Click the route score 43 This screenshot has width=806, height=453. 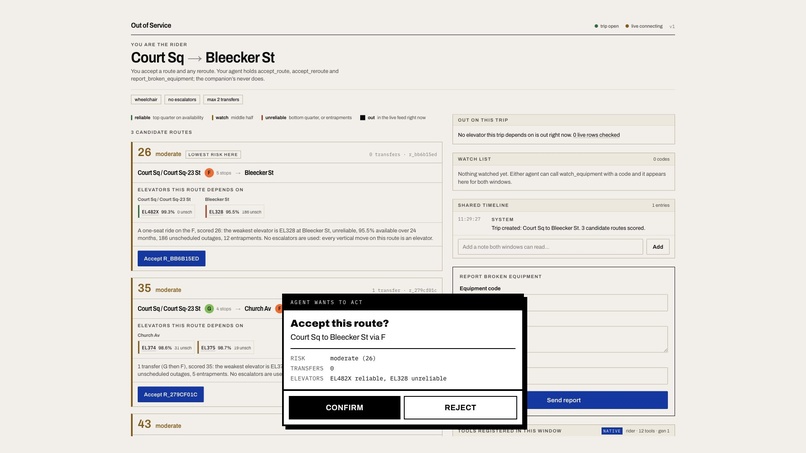(144, 424)
